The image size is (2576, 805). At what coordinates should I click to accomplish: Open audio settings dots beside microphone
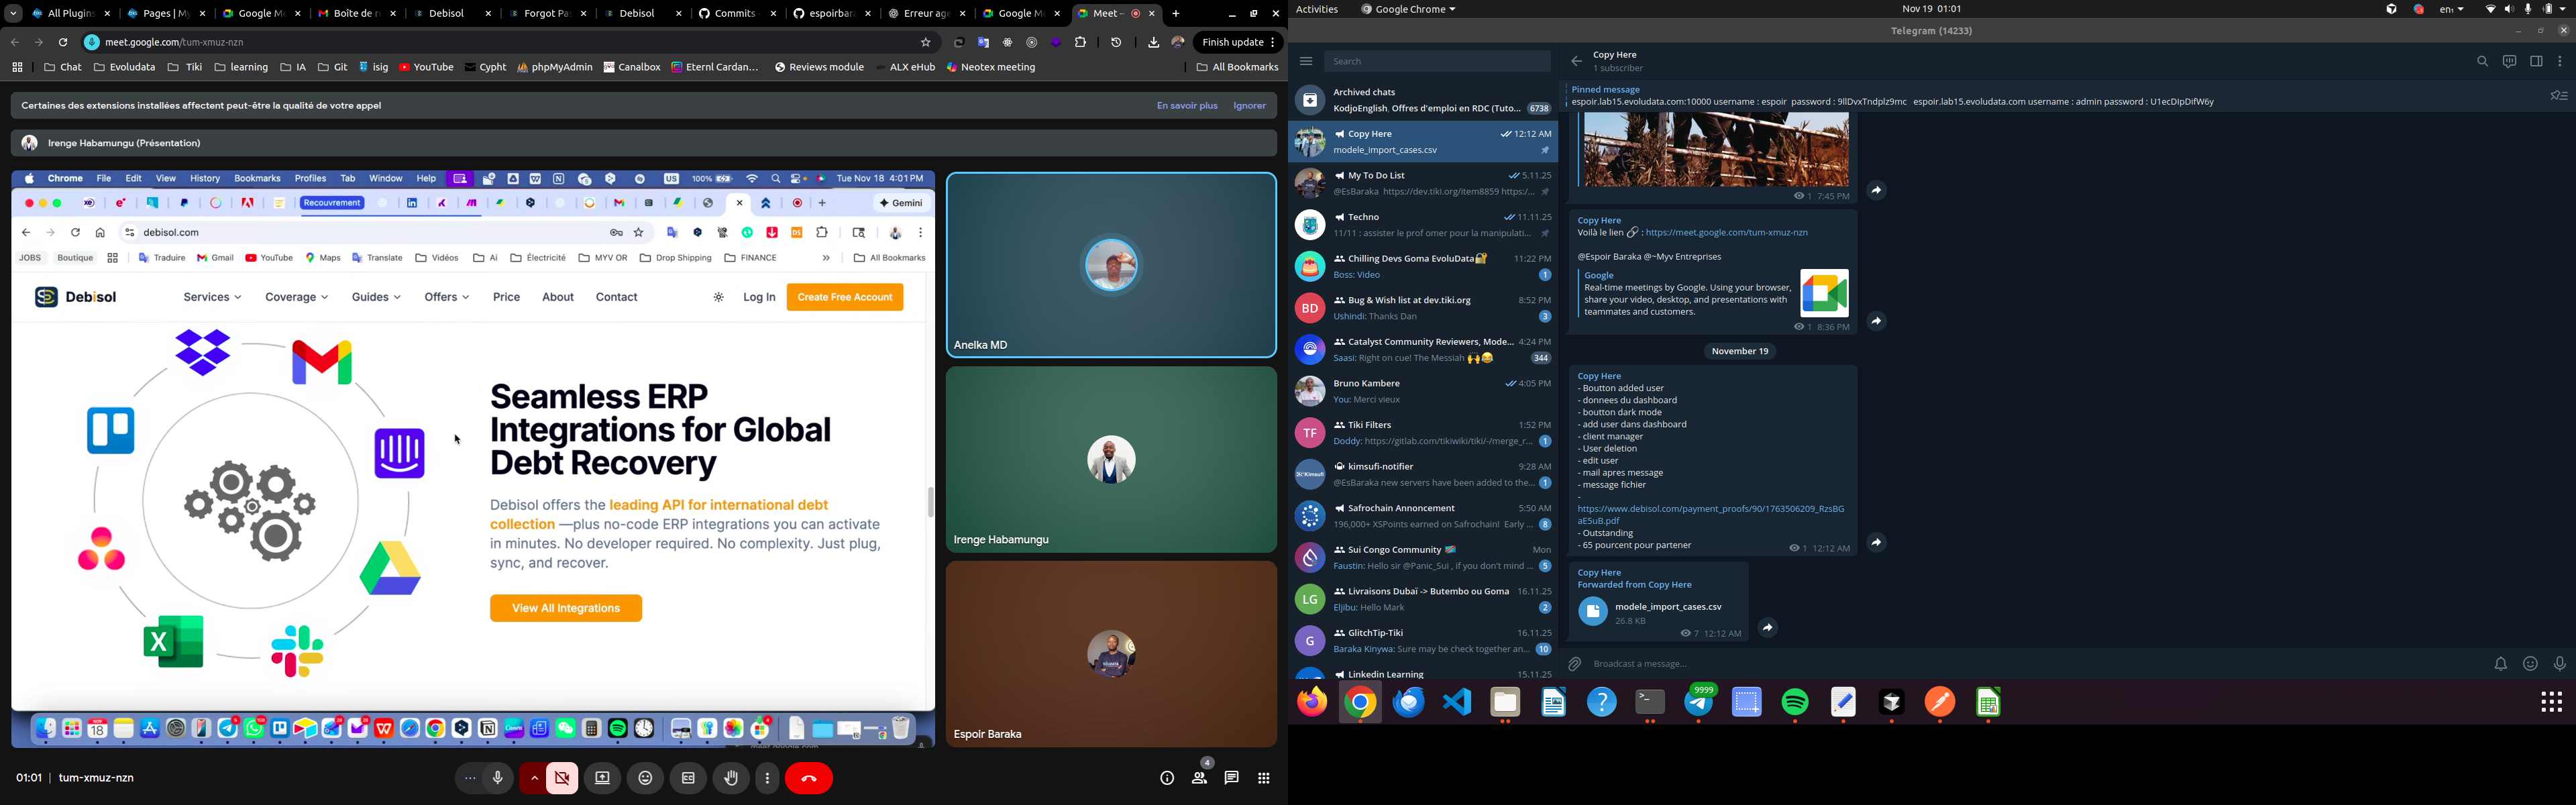pos(469,778)
